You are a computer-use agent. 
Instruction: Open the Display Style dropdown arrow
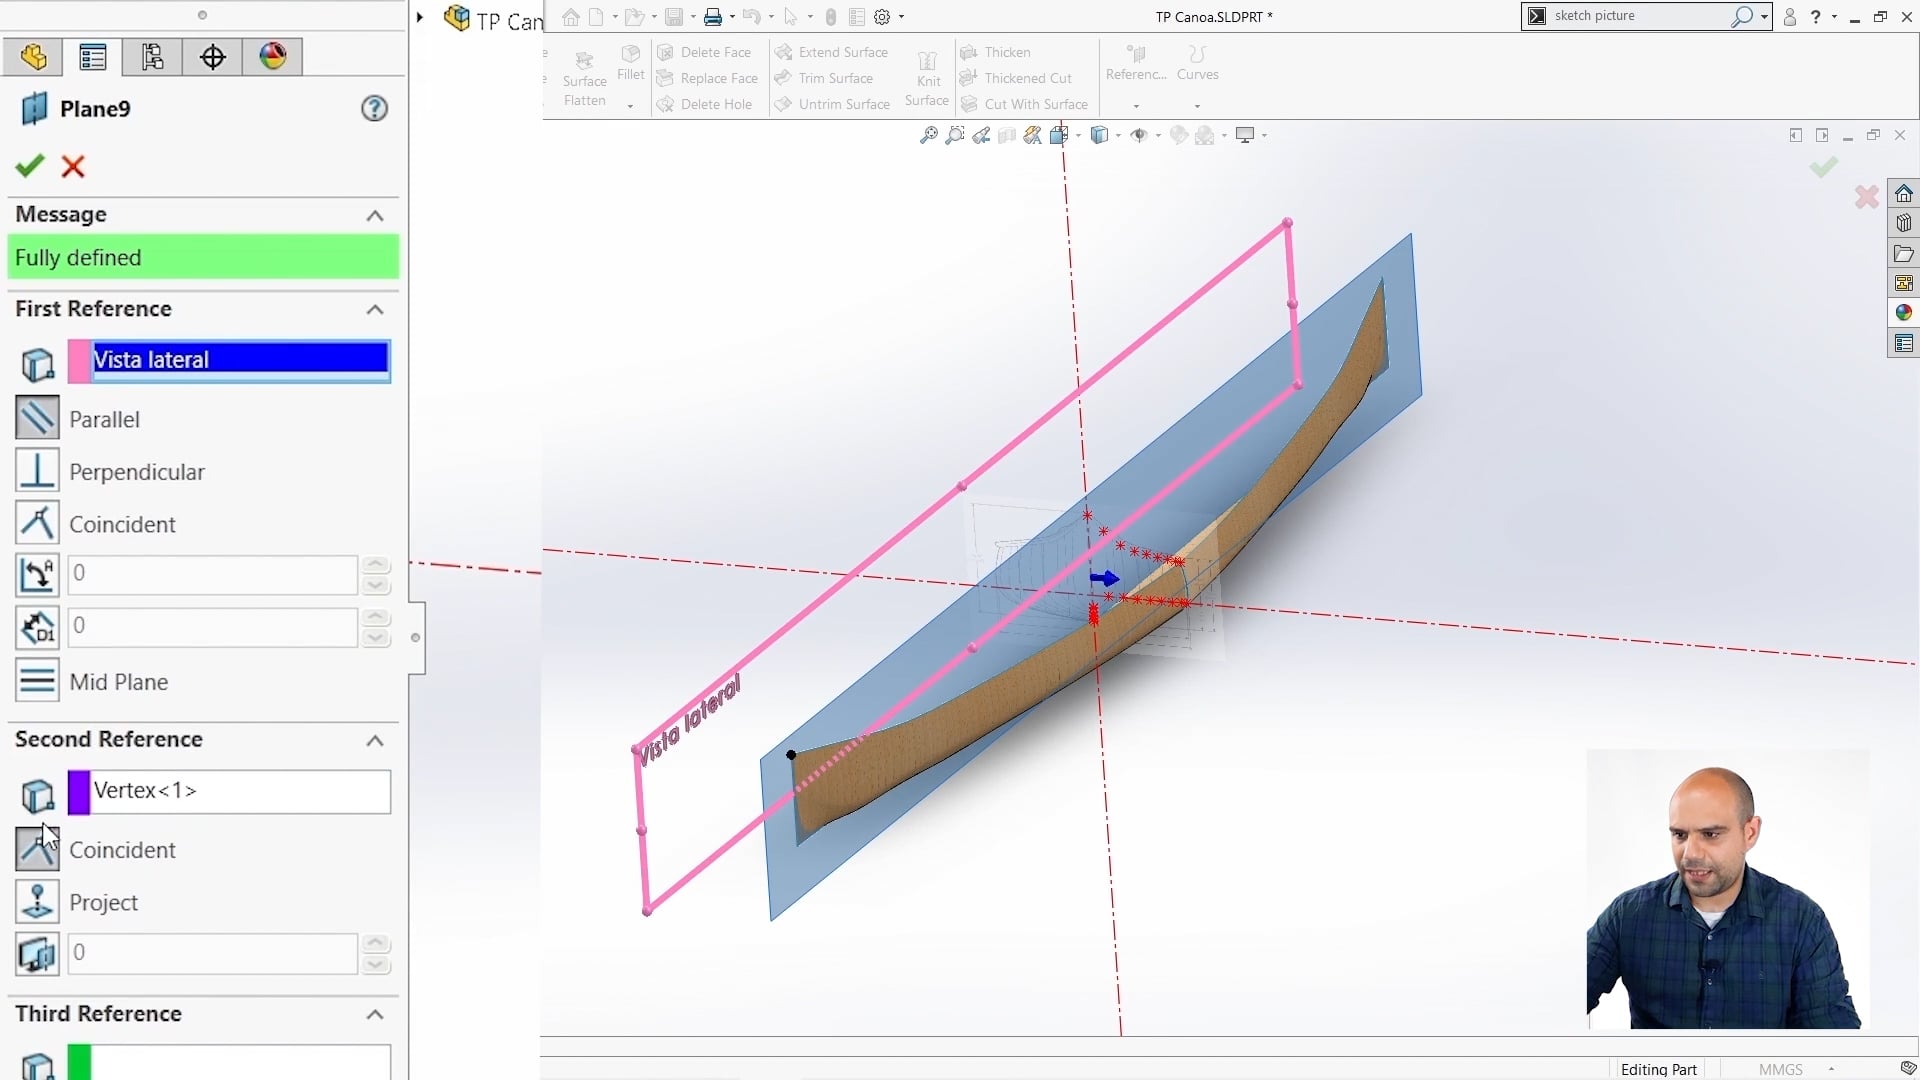coord(1118,135)
